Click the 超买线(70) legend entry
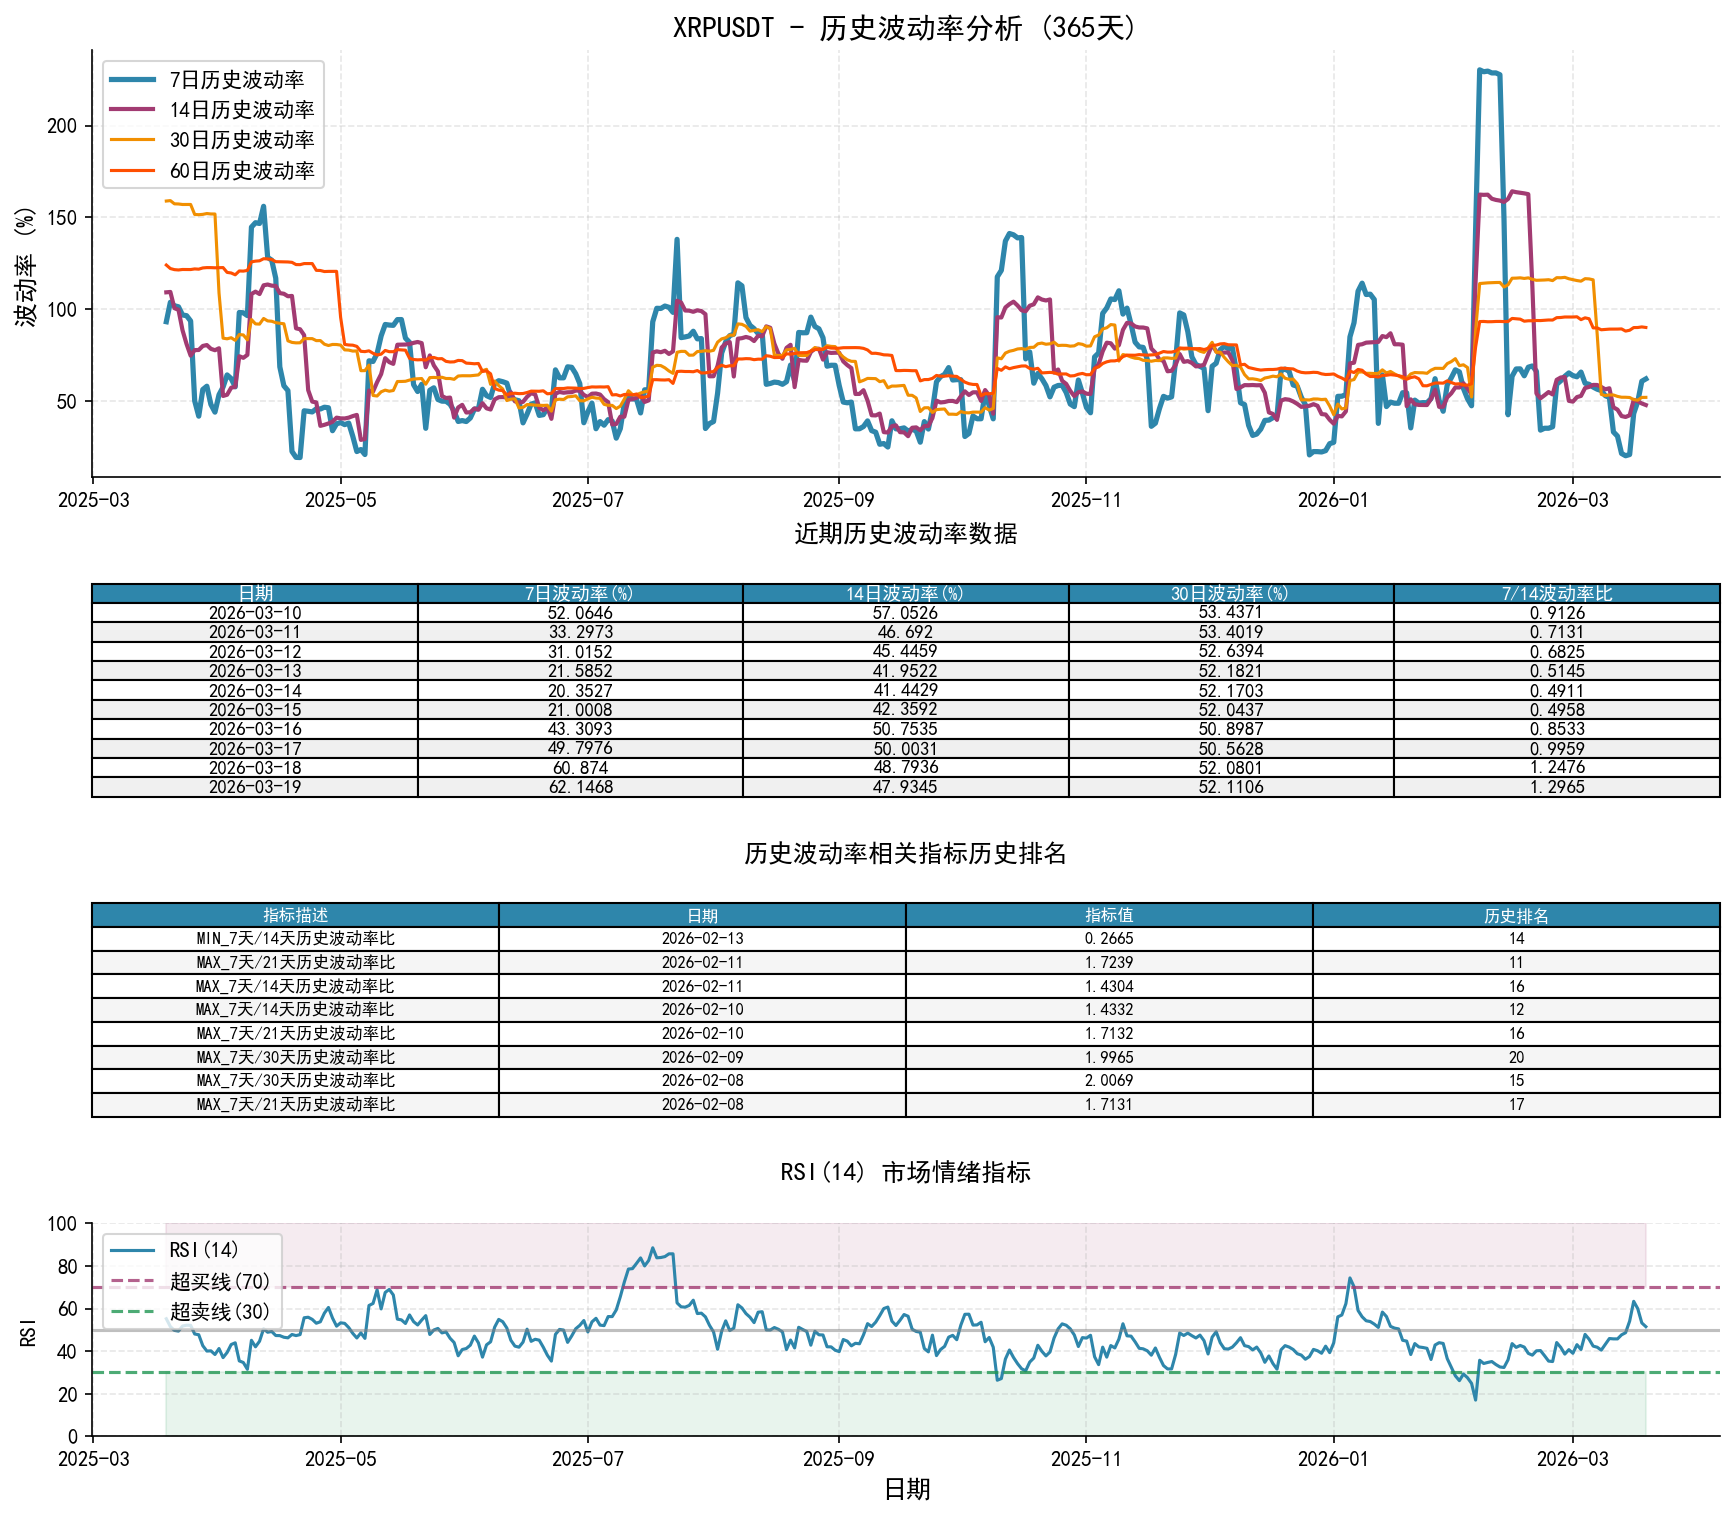 pyautogui.click(x=219, y=1281)
